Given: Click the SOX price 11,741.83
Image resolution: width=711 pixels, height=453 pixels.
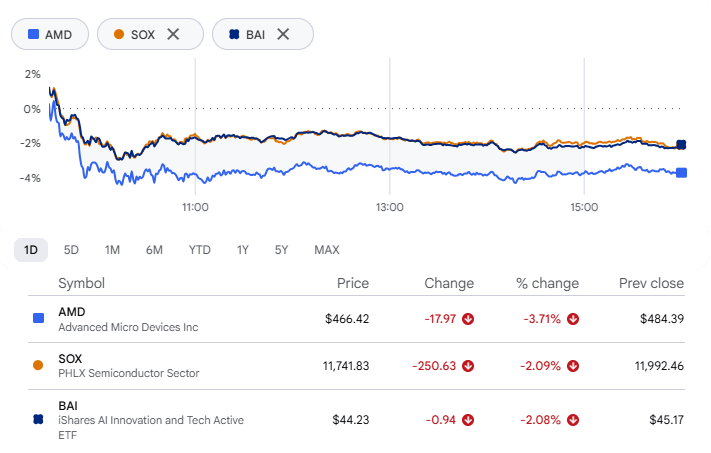Looking at the screenshot, I should (346, 366).
